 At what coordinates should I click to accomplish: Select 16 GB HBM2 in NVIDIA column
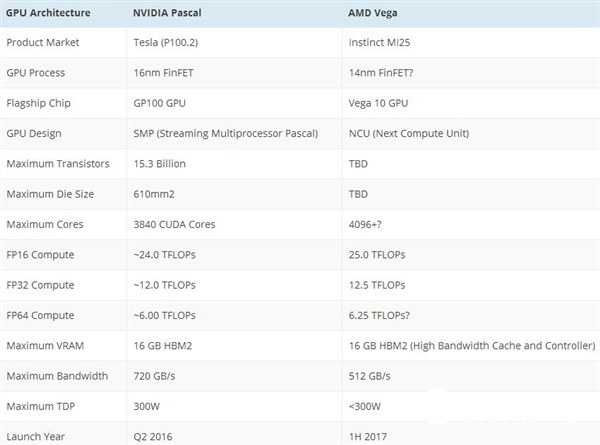point(163,346)
